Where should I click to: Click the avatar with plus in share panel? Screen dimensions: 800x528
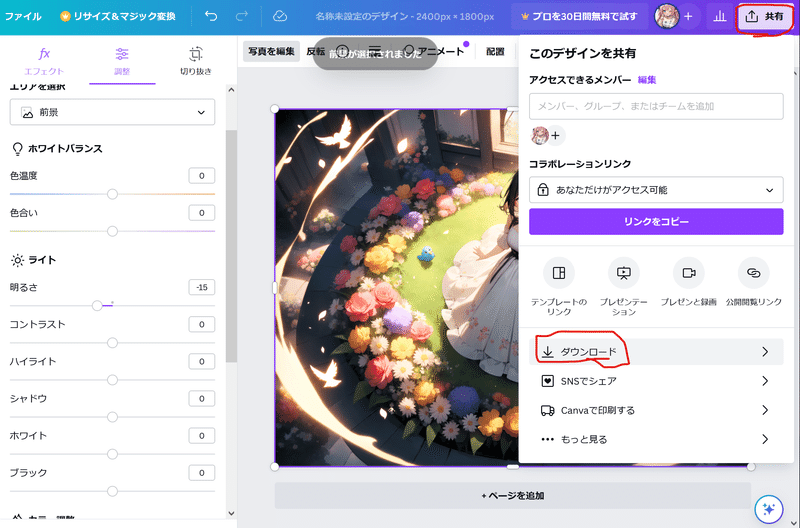548,135
